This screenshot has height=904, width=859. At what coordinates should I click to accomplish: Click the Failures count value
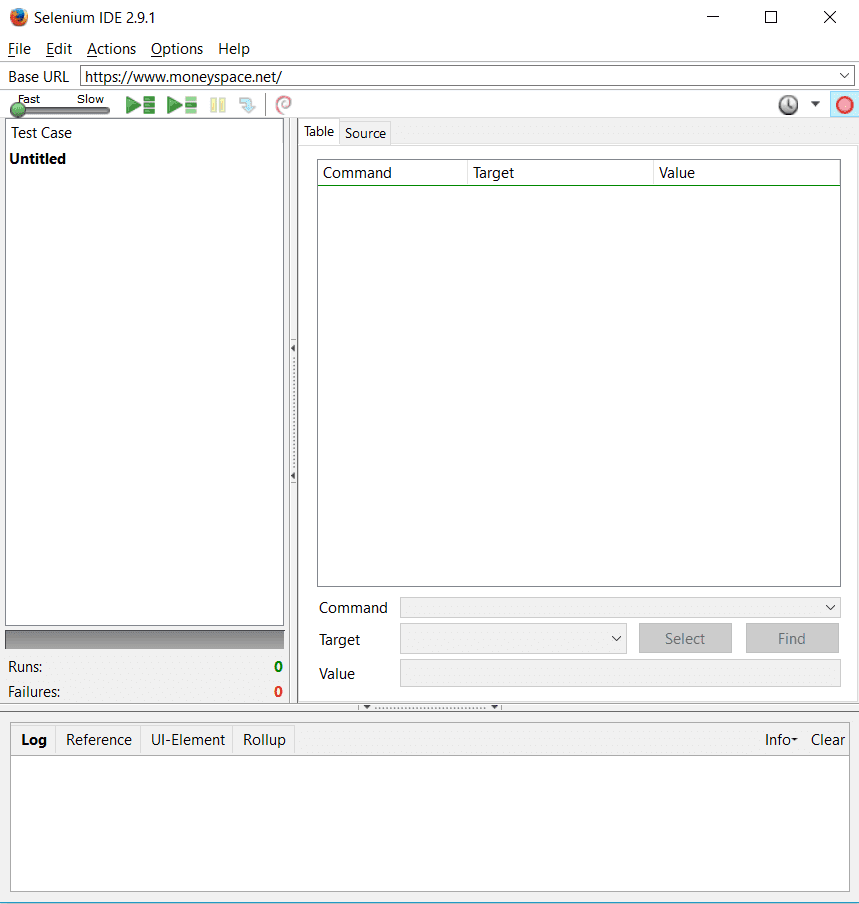point(278,692)
